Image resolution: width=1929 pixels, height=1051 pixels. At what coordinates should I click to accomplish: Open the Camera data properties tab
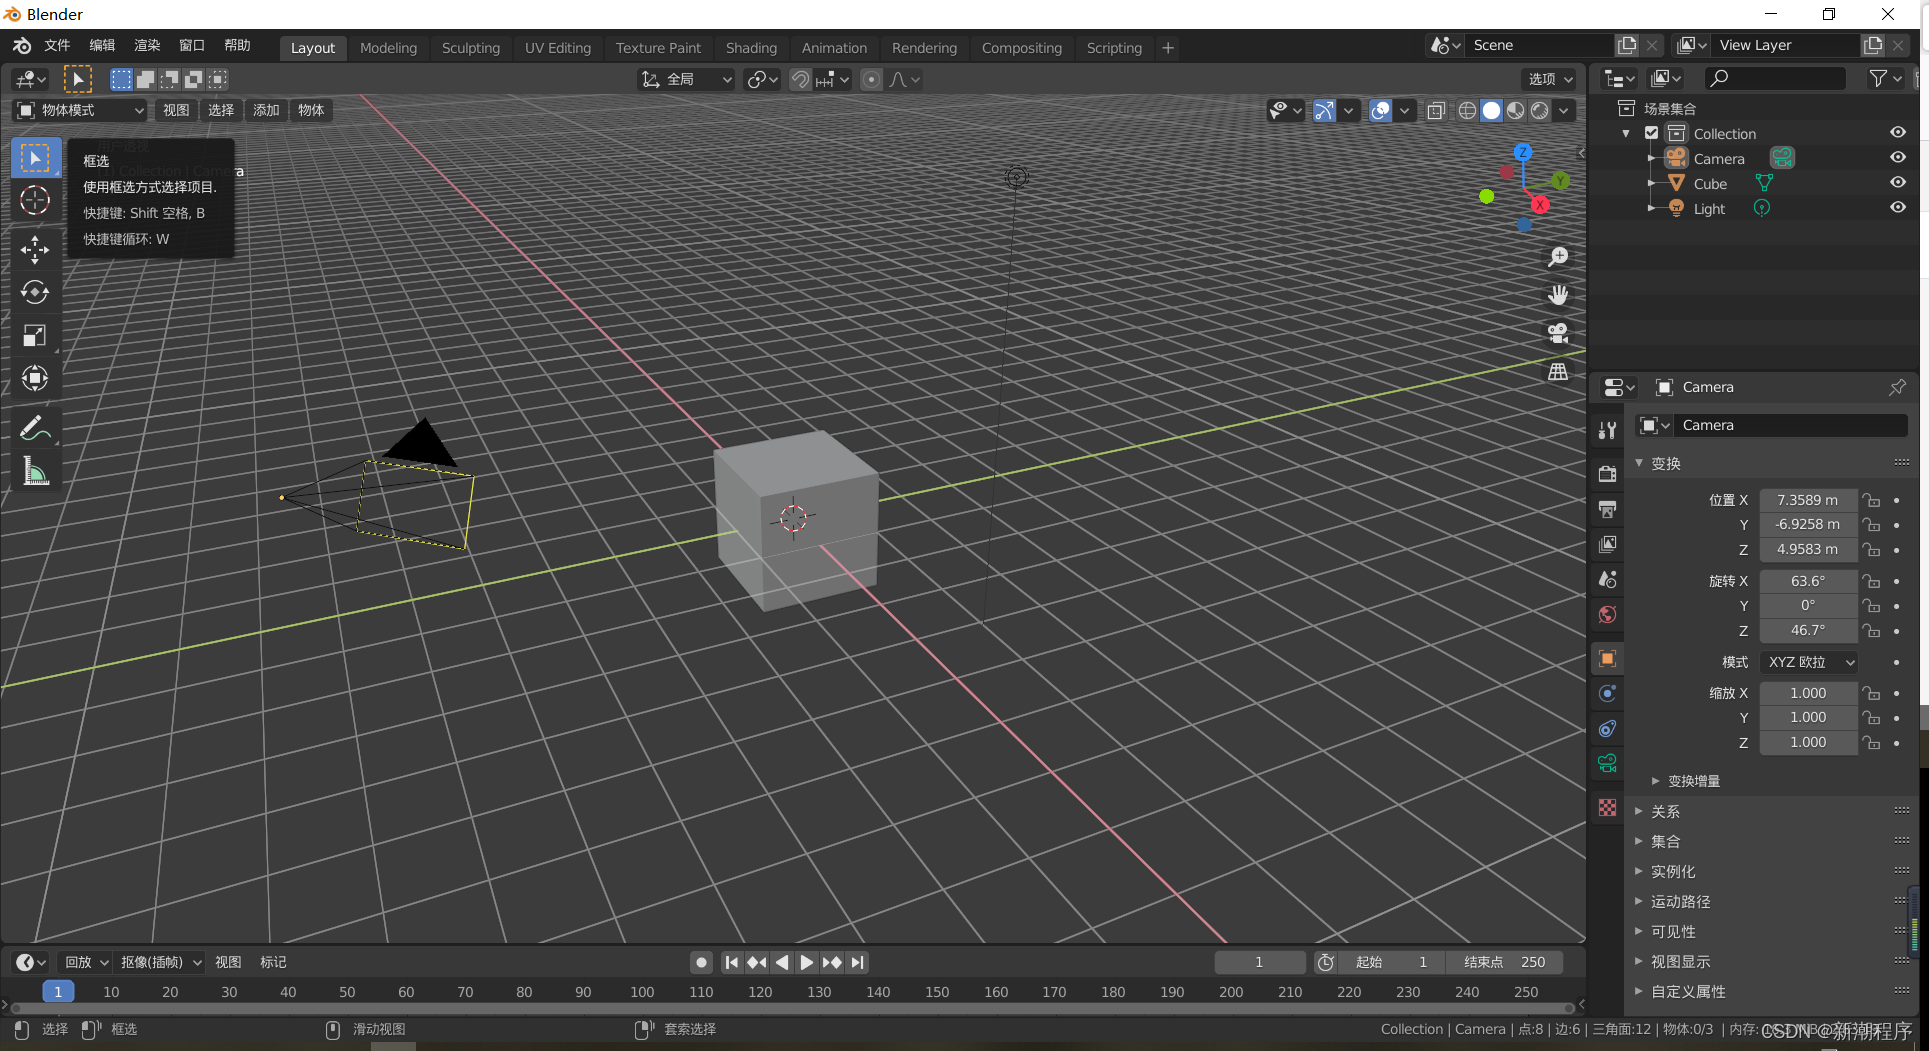pos(1607,763)
